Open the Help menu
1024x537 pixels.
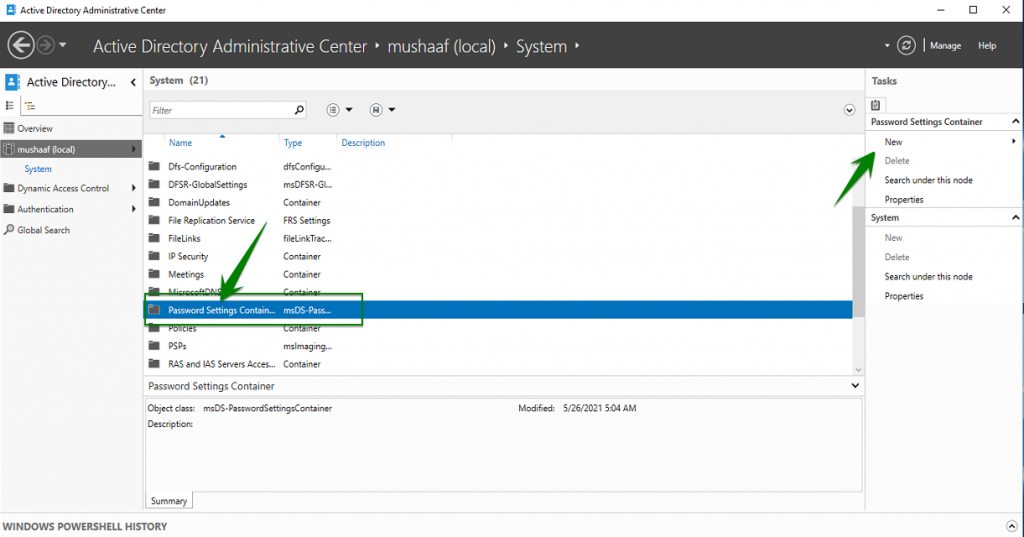(987, 46)
